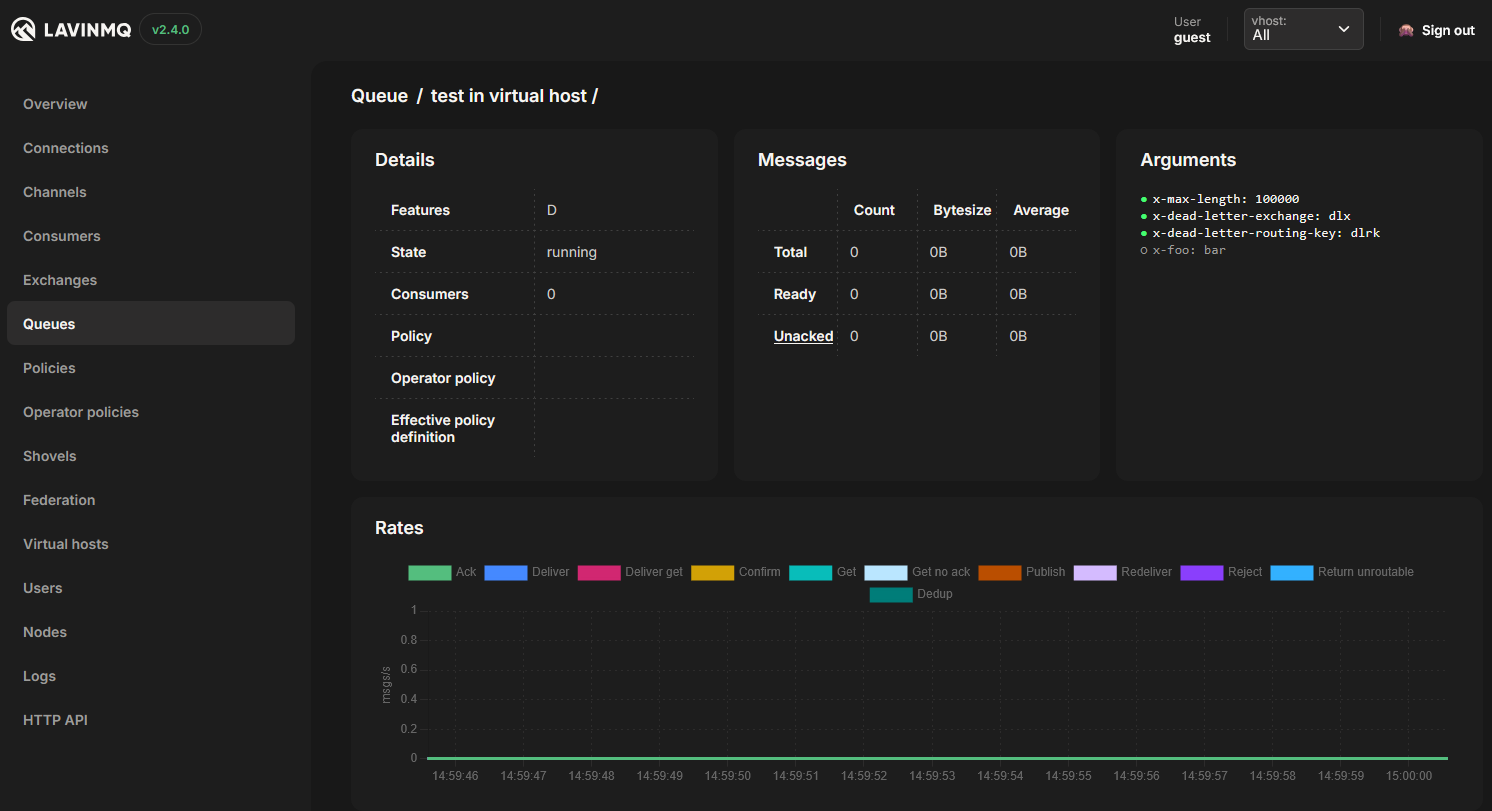
Task: Hide the Confirm series legend
Action: click(735, 572)
